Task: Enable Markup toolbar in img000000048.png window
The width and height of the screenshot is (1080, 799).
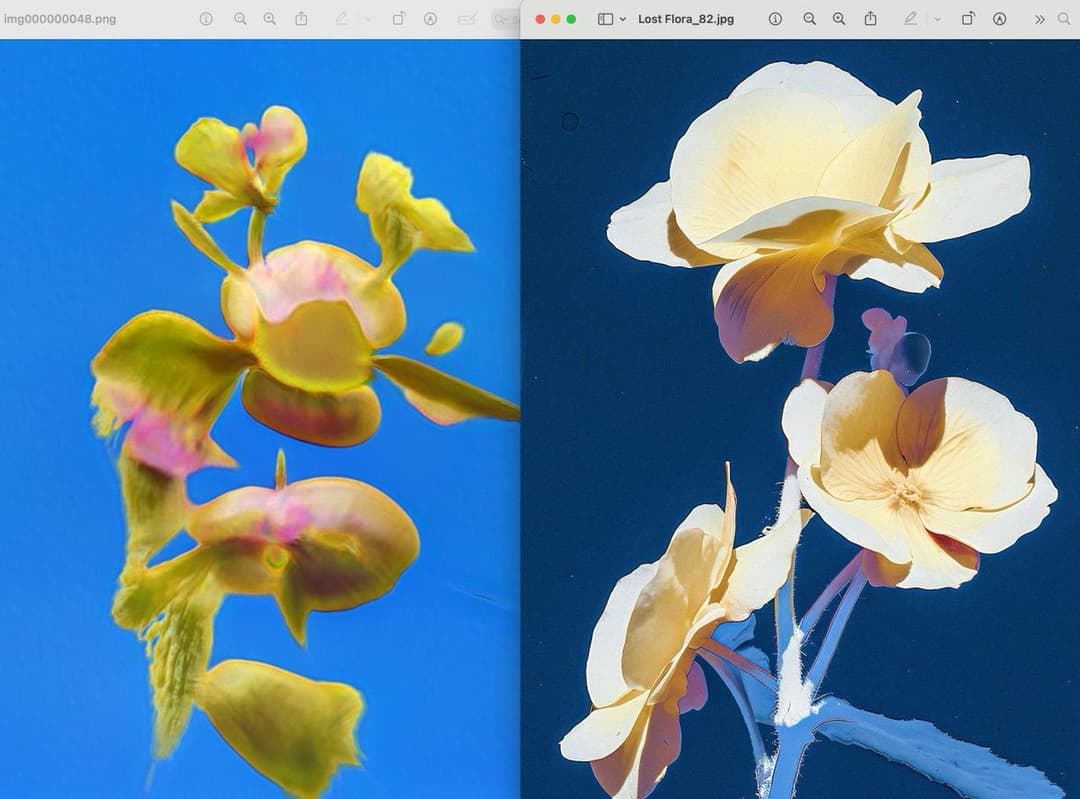Action: pyautogui.click(x=430, y=19)
